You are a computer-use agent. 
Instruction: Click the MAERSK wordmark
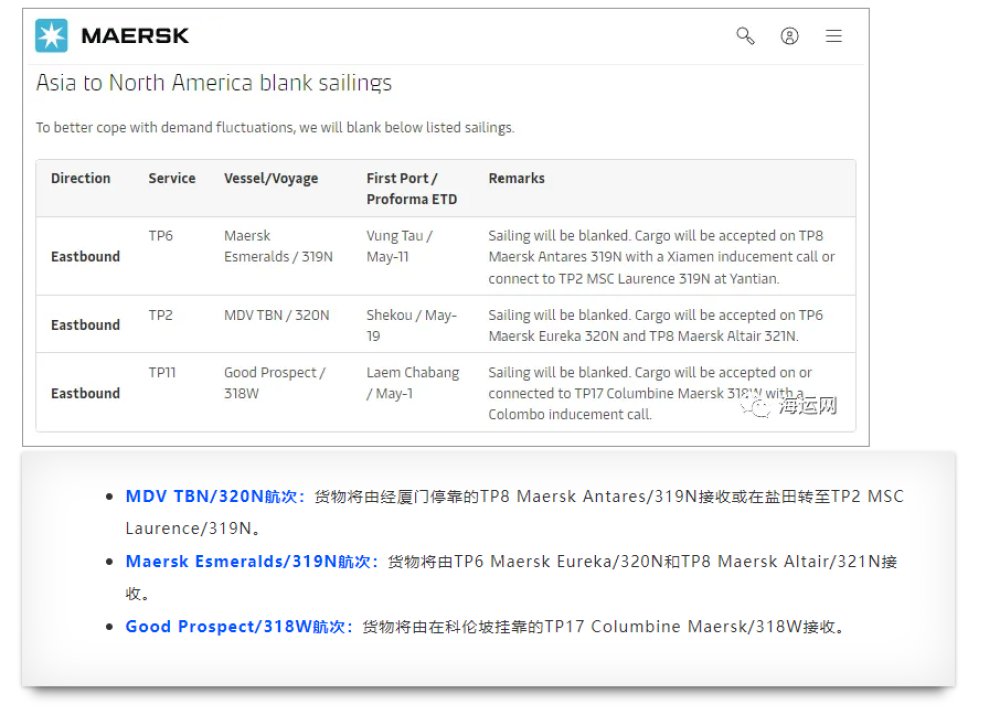point(135,36)
